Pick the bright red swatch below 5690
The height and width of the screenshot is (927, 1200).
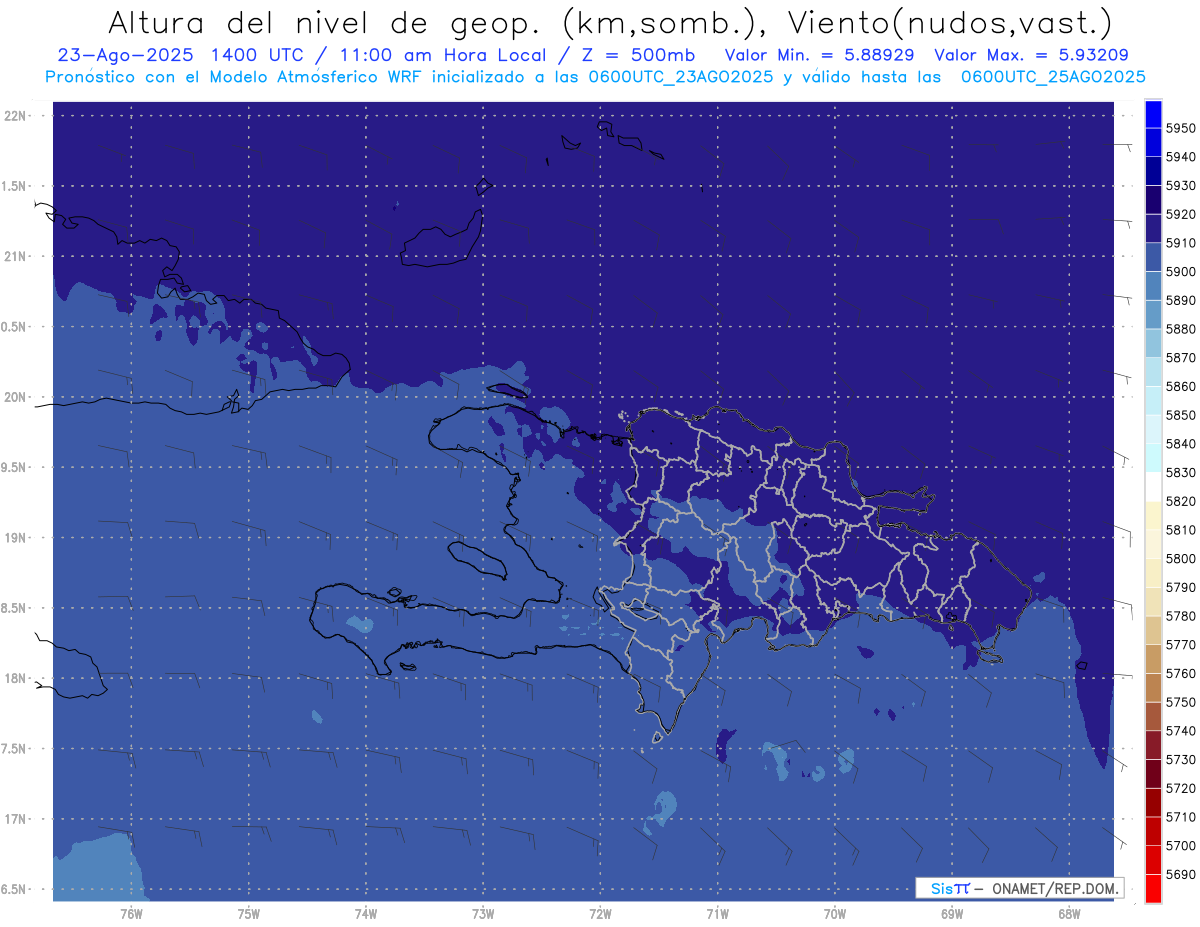click(x=1153, y=888)
